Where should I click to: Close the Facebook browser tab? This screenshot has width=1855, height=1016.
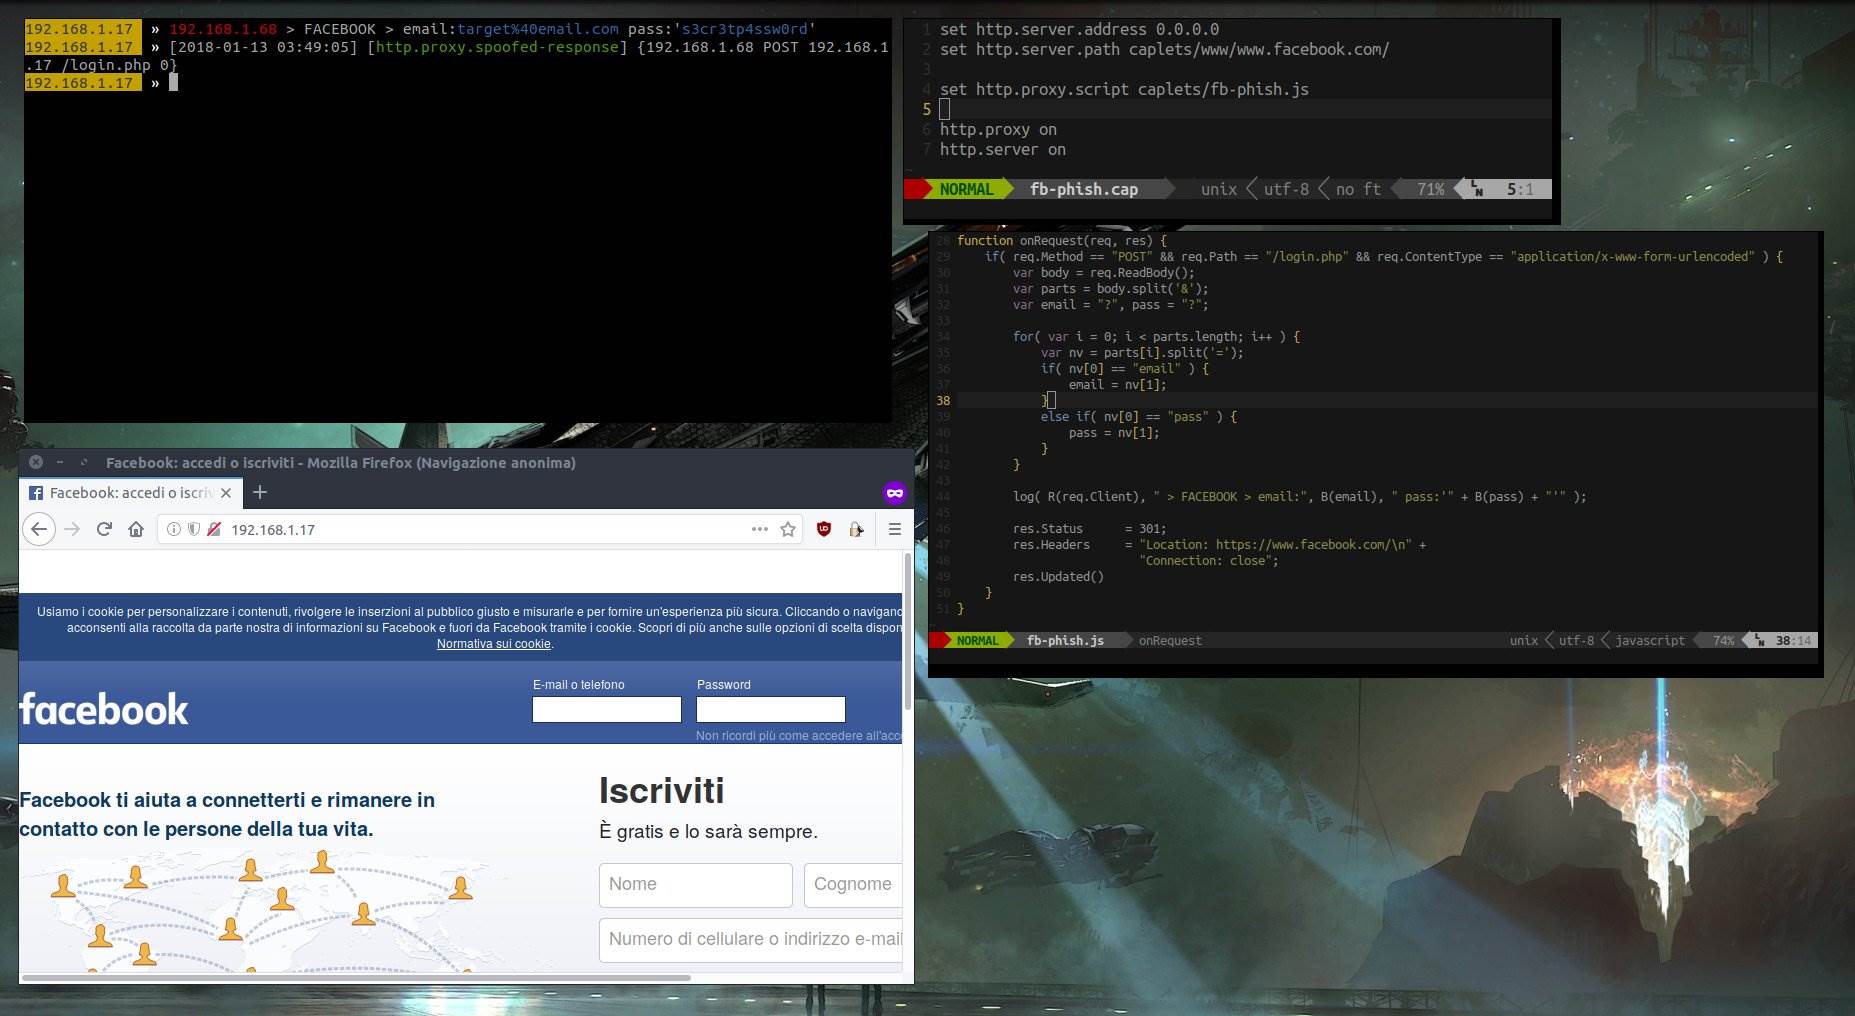click(226, 493)
